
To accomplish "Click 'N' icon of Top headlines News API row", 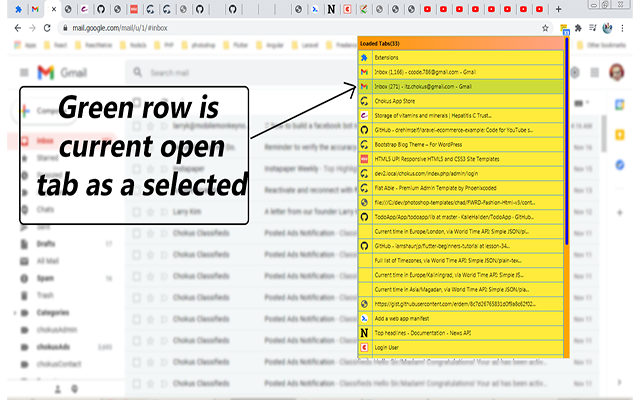I will pos(364,333).
